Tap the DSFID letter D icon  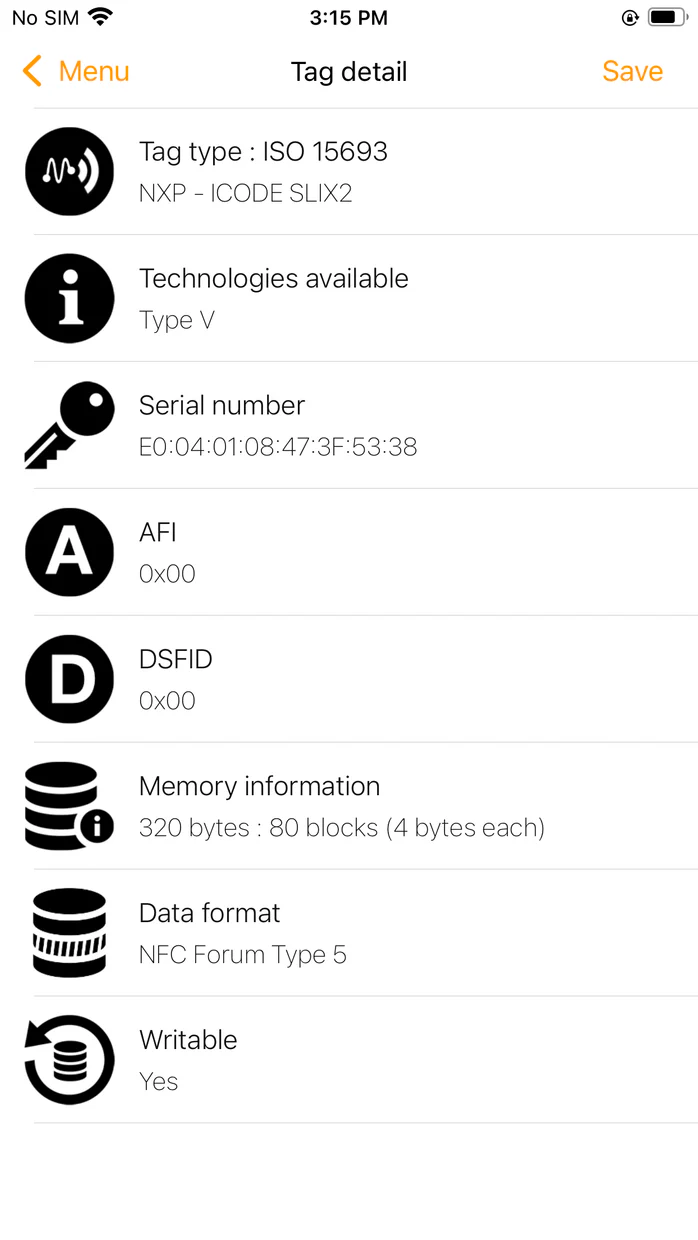[69, 679]
